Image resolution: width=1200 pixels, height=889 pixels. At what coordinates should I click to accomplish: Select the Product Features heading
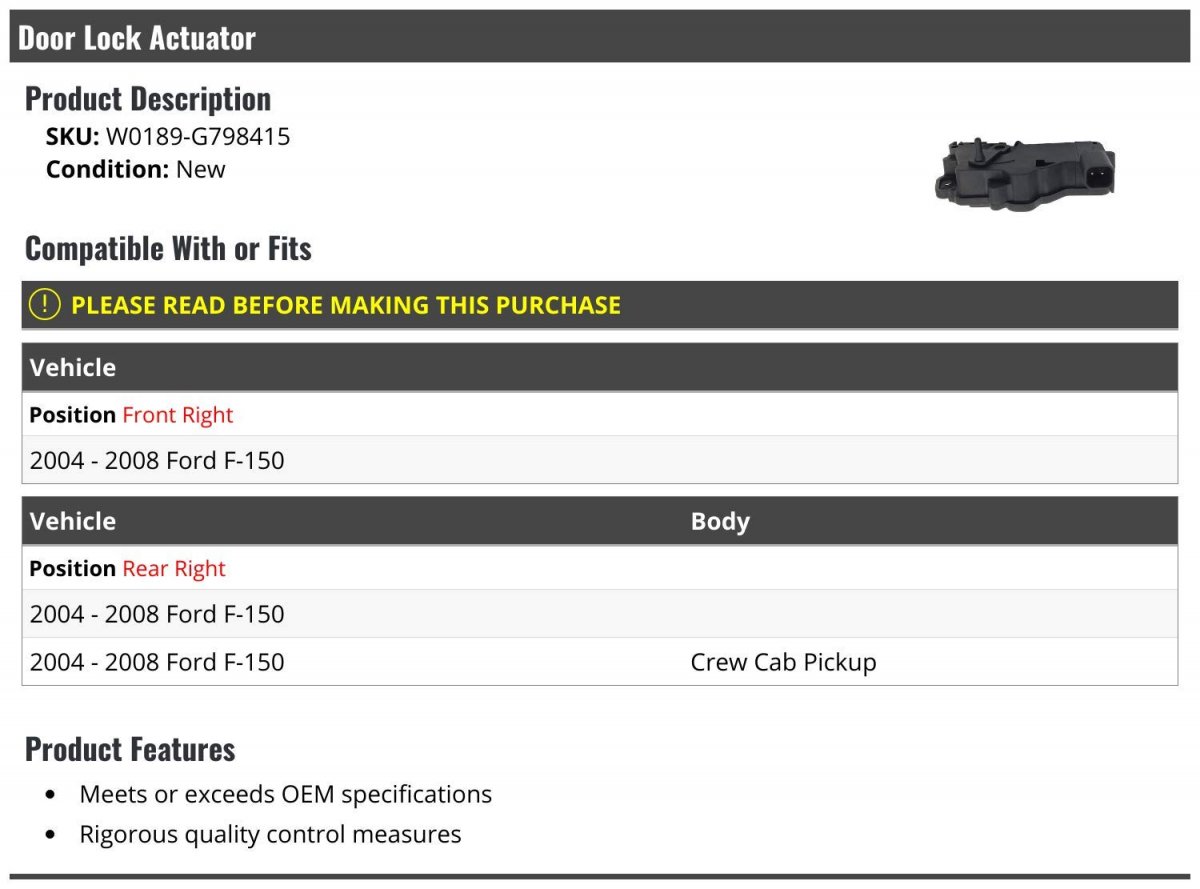pos(130,749)
